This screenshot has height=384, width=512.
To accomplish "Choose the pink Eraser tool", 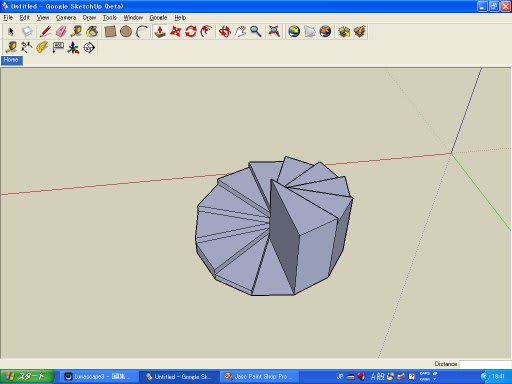I will click(x=61, y=32).
